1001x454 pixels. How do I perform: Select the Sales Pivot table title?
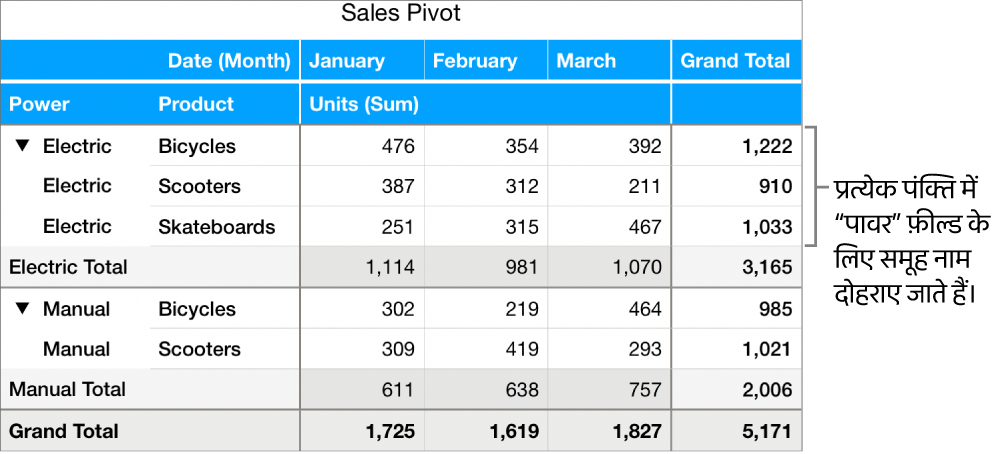click(400, 14)
